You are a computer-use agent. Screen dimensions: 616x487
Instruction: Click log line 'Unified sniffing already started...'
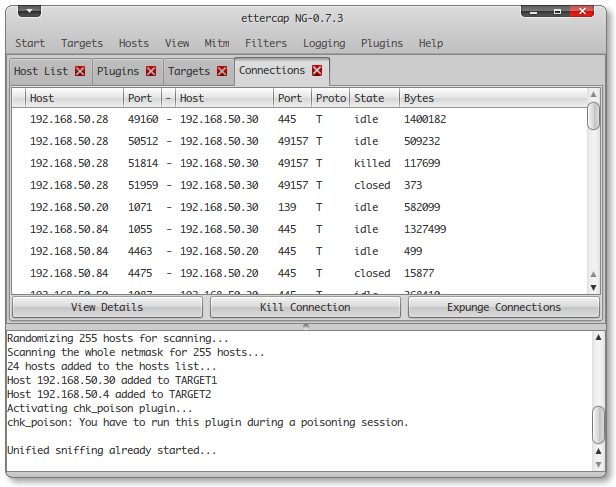pyautogui.click(x=112, y=450)
